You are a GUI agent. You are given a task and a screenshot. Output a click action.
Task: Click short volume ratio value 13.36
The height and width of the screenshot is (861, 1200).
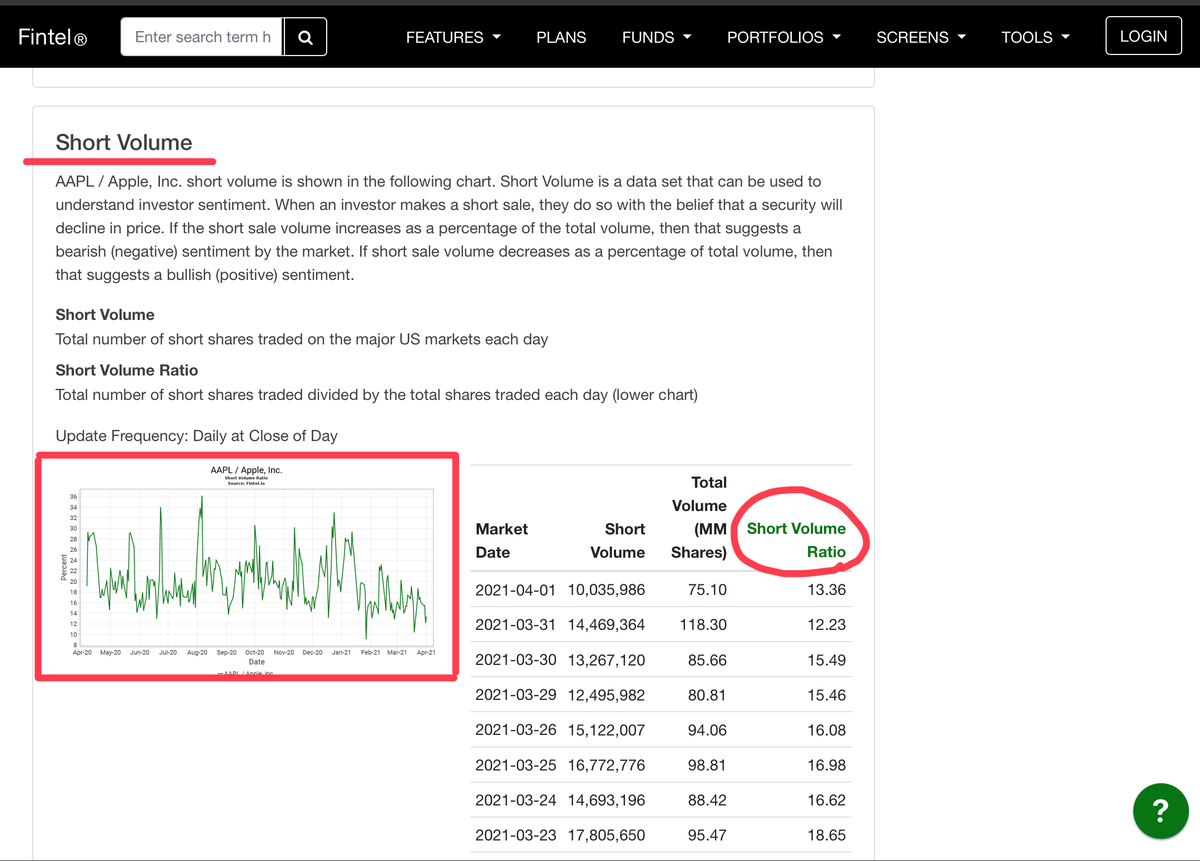[827, 590]
